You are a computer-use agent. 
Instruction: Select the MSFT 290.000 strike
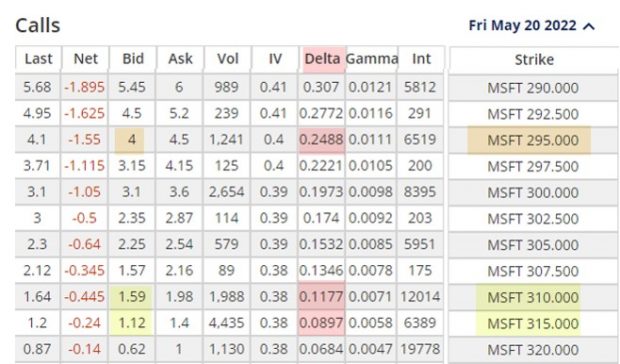click(x=533, y=88)
